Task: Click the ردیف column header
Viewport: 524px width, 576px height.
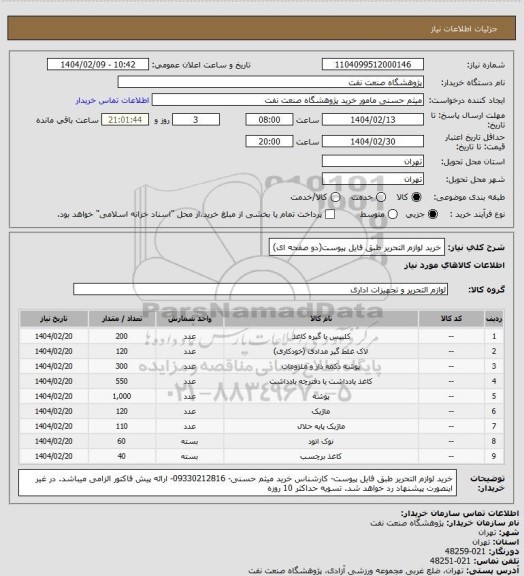Action: 494,319
